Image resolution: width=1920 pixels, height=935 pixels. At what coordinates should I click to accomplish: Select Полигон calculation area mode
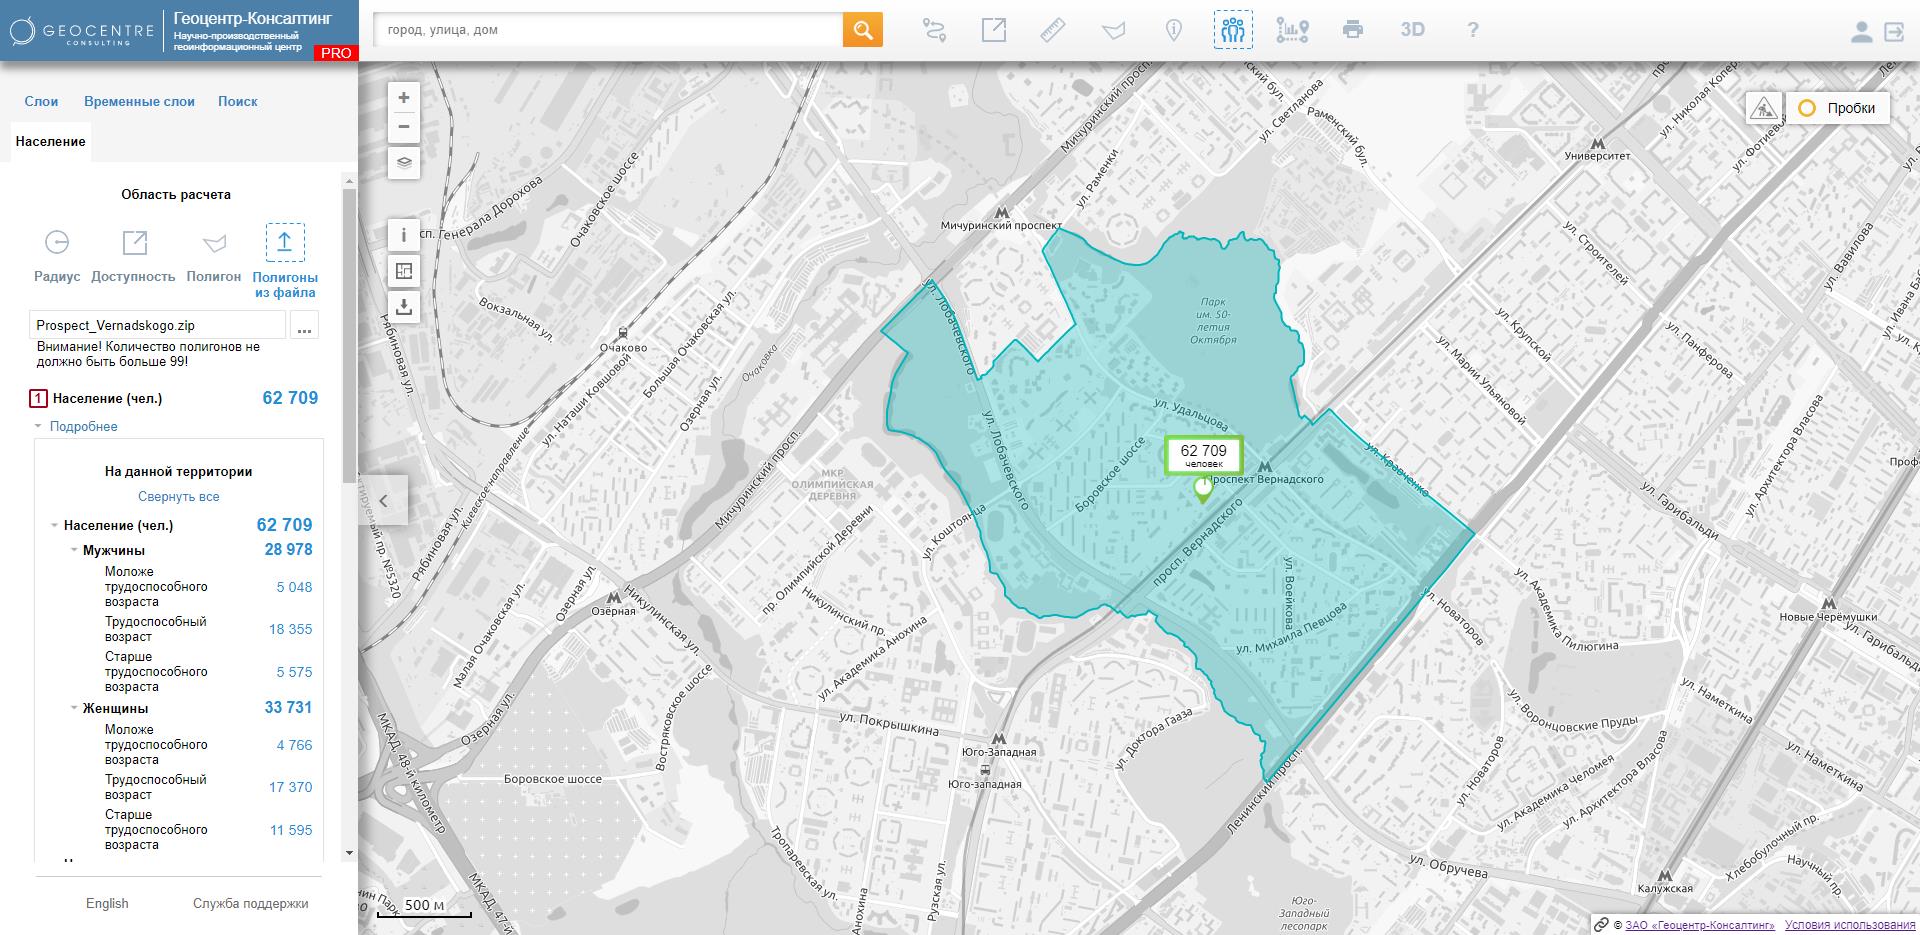(x=214, y=255)
